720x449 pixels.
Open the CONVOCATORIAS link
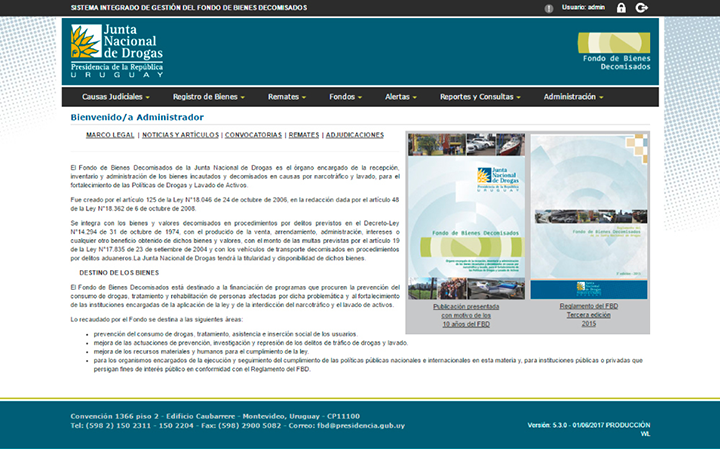point(253,134)
